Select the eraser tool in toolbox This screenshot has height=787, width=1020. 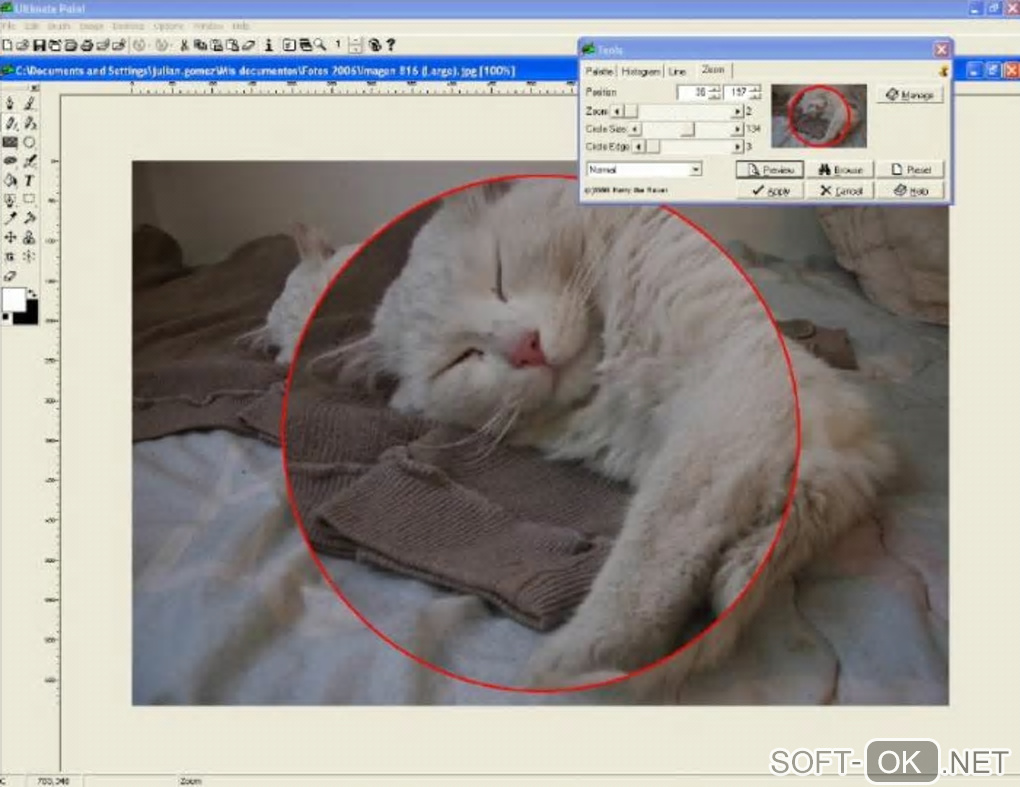click(10, 276)
